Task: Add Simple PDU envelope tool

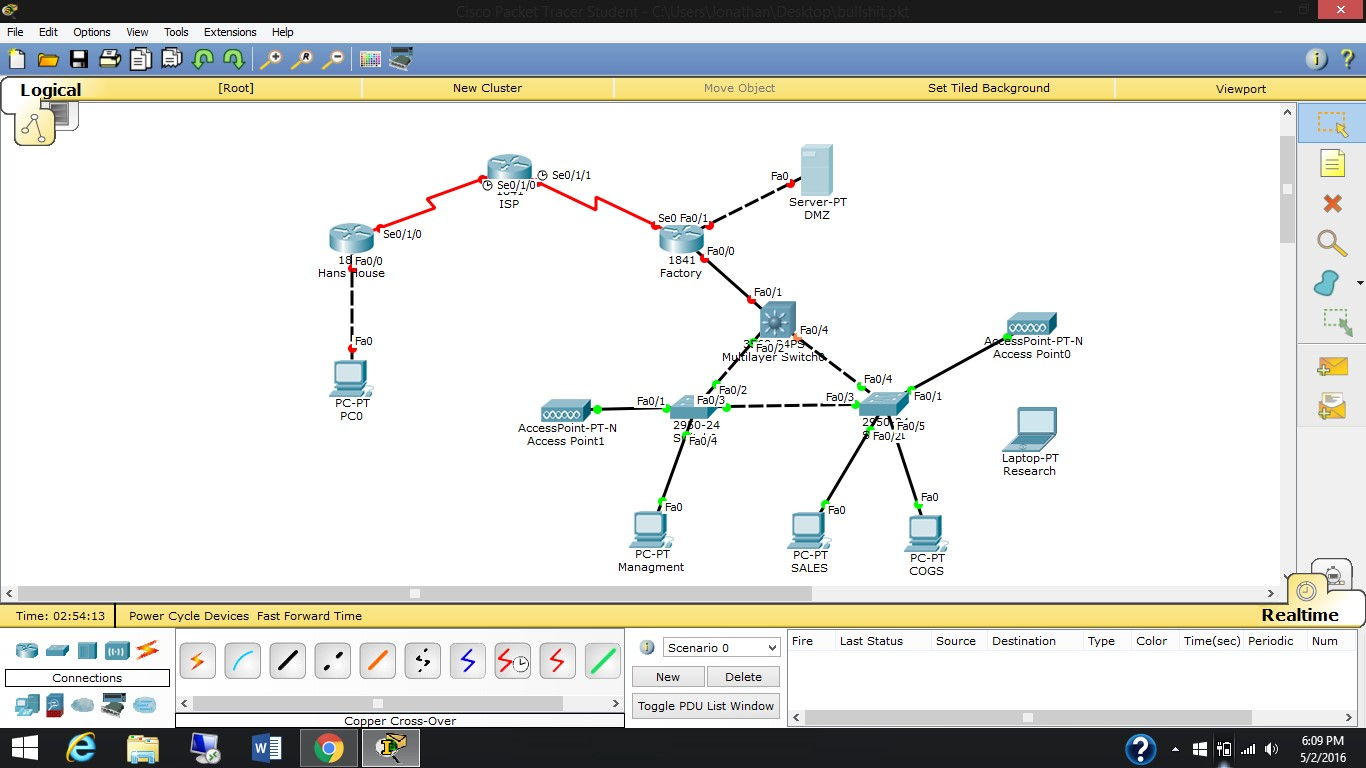Action: [1332, 367]
